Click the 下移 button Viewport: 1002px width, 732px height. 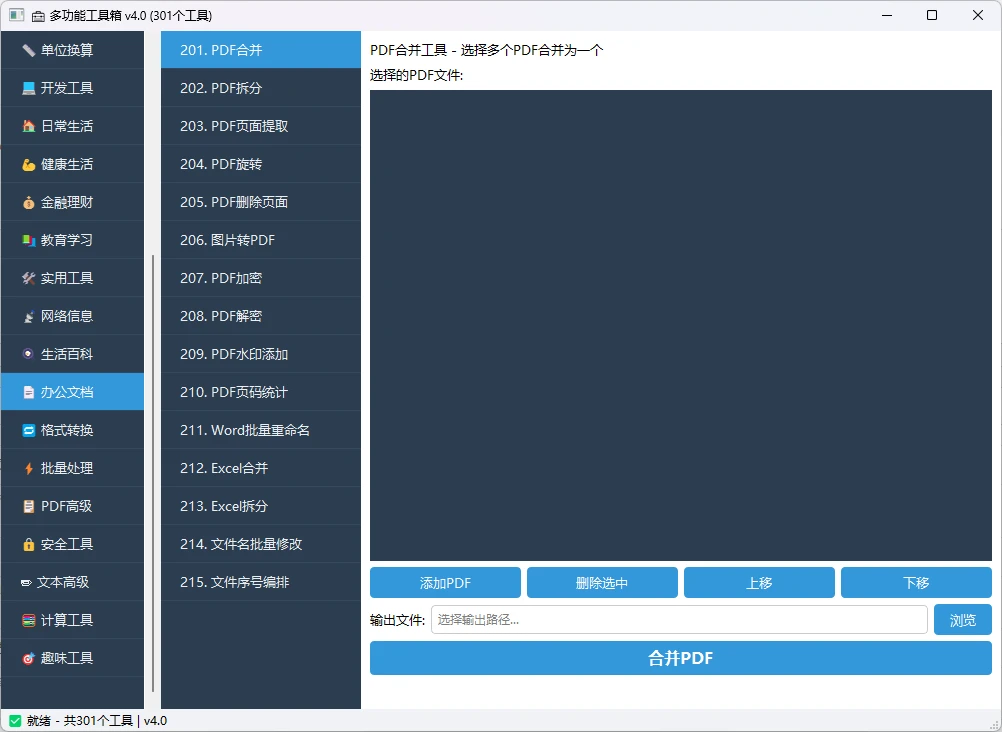pyautogui.click(x=916, y=583)
